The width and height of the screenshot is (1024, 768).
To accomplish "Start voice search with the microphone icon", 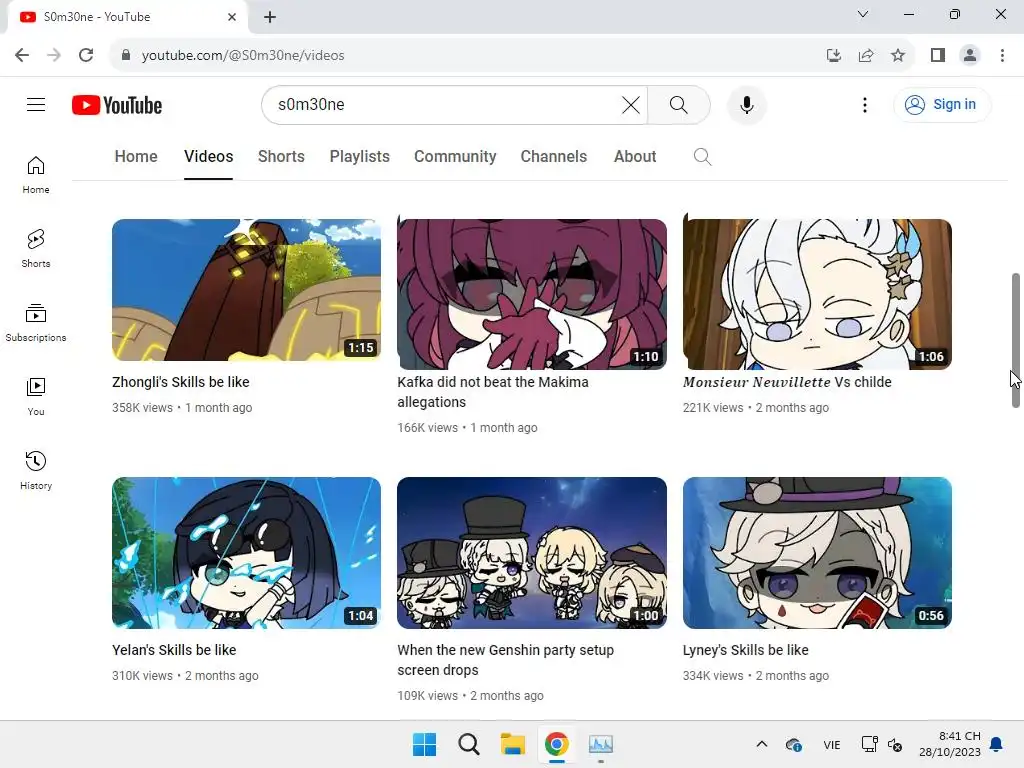I will click(x=746, y=104).
